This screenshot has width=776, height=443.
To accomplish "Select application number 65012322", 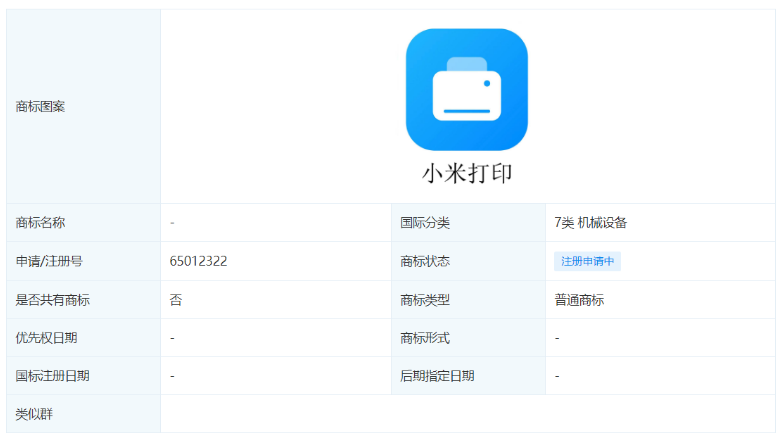I will click(x=198, y=261).
